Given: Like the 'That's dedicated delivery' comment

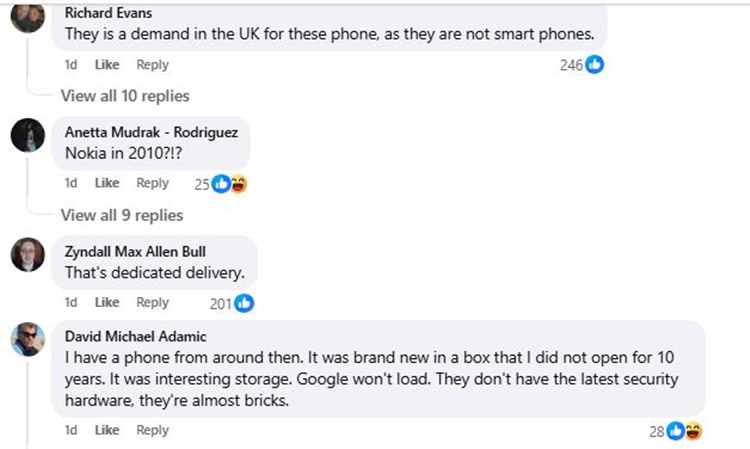Looking at the screenshot, I should coord(107,302).
